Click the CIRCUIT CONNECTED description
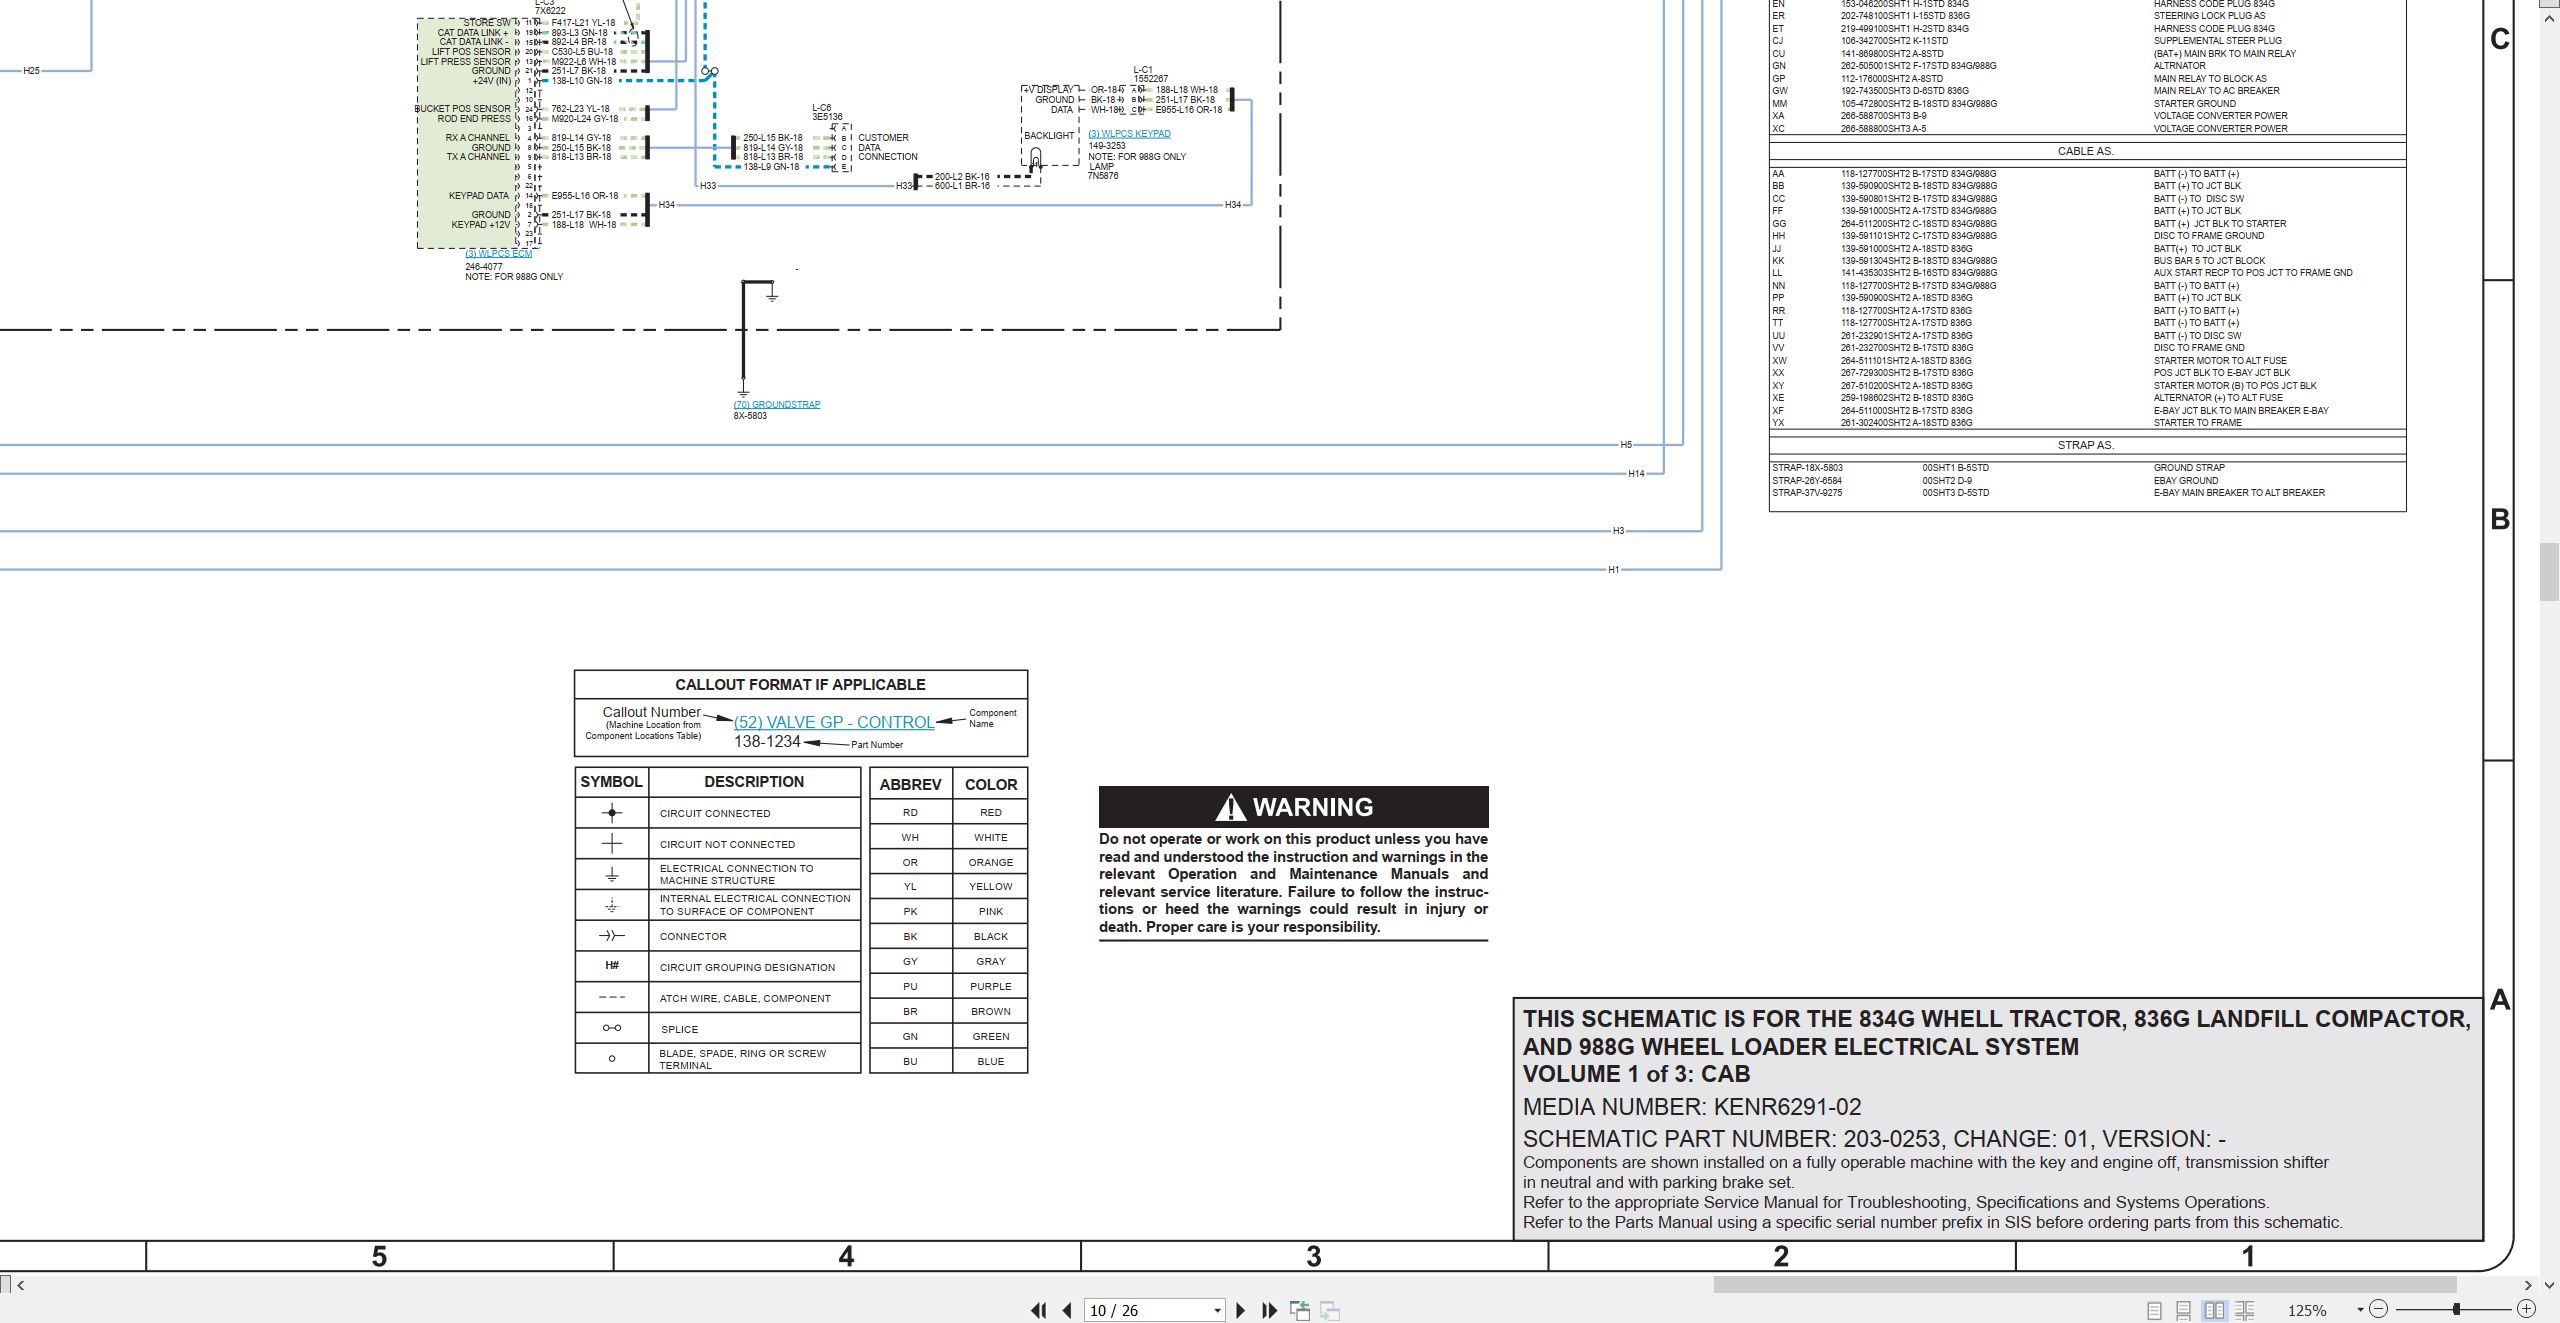2560x1323 pixels. 715,814
